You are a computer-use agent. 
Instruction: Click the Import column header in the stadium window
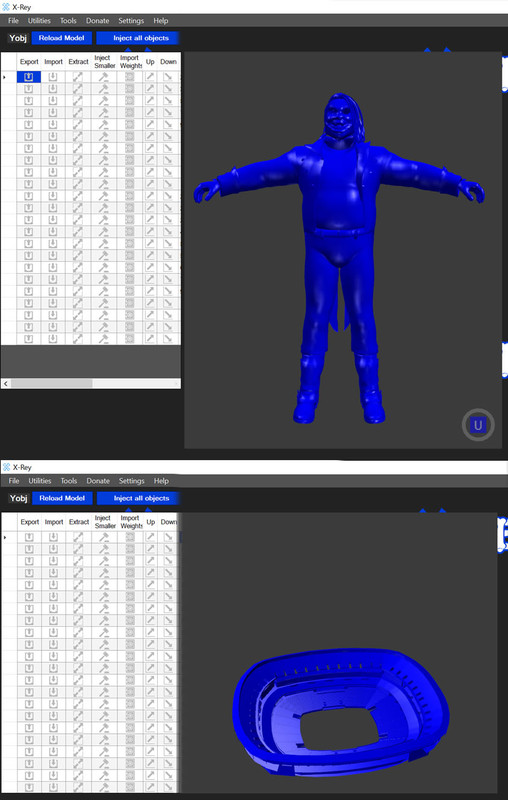point(54,522)
